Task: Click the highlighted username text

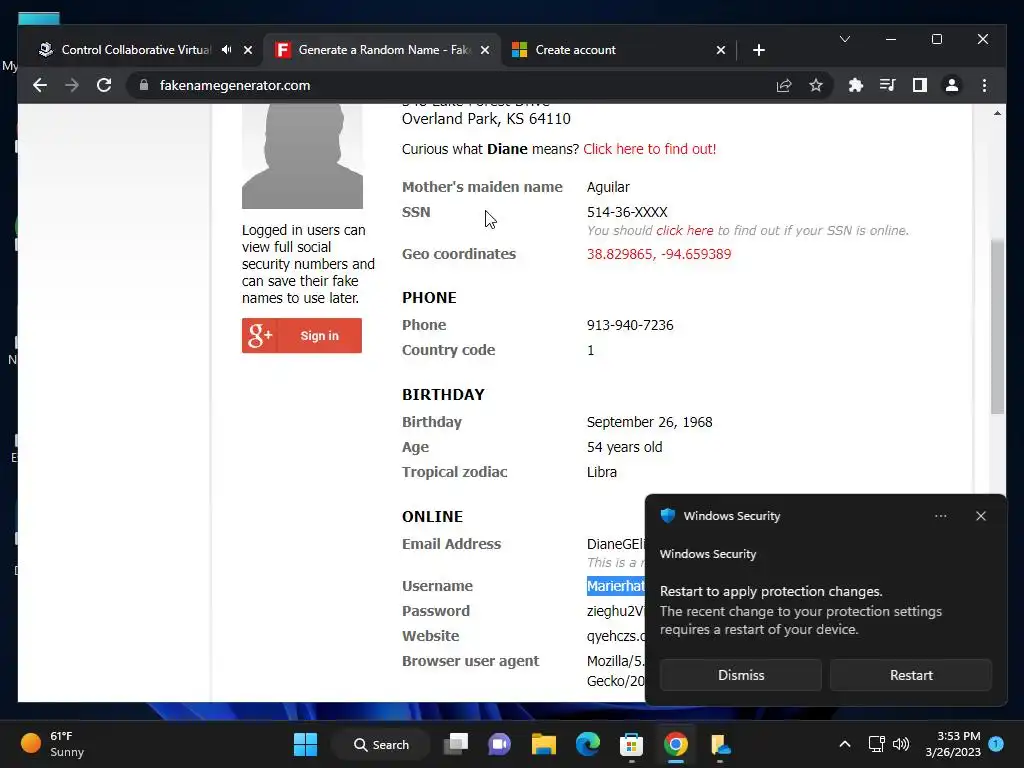Action: [x=615, y=586]
